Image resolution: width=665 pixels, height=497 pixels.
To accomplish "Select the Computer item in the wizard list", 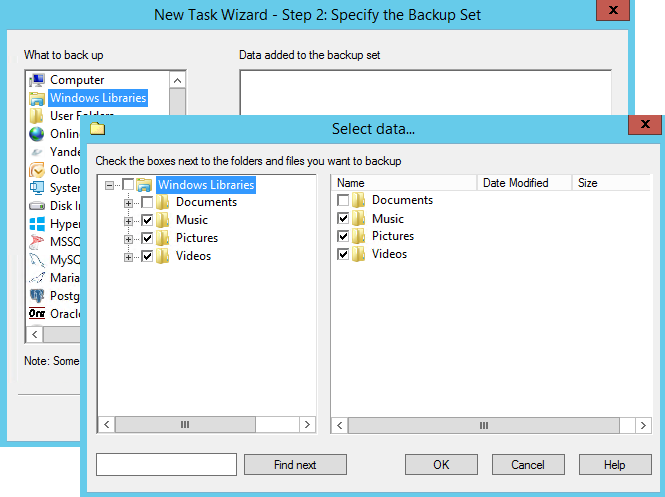I will [77, 80].
